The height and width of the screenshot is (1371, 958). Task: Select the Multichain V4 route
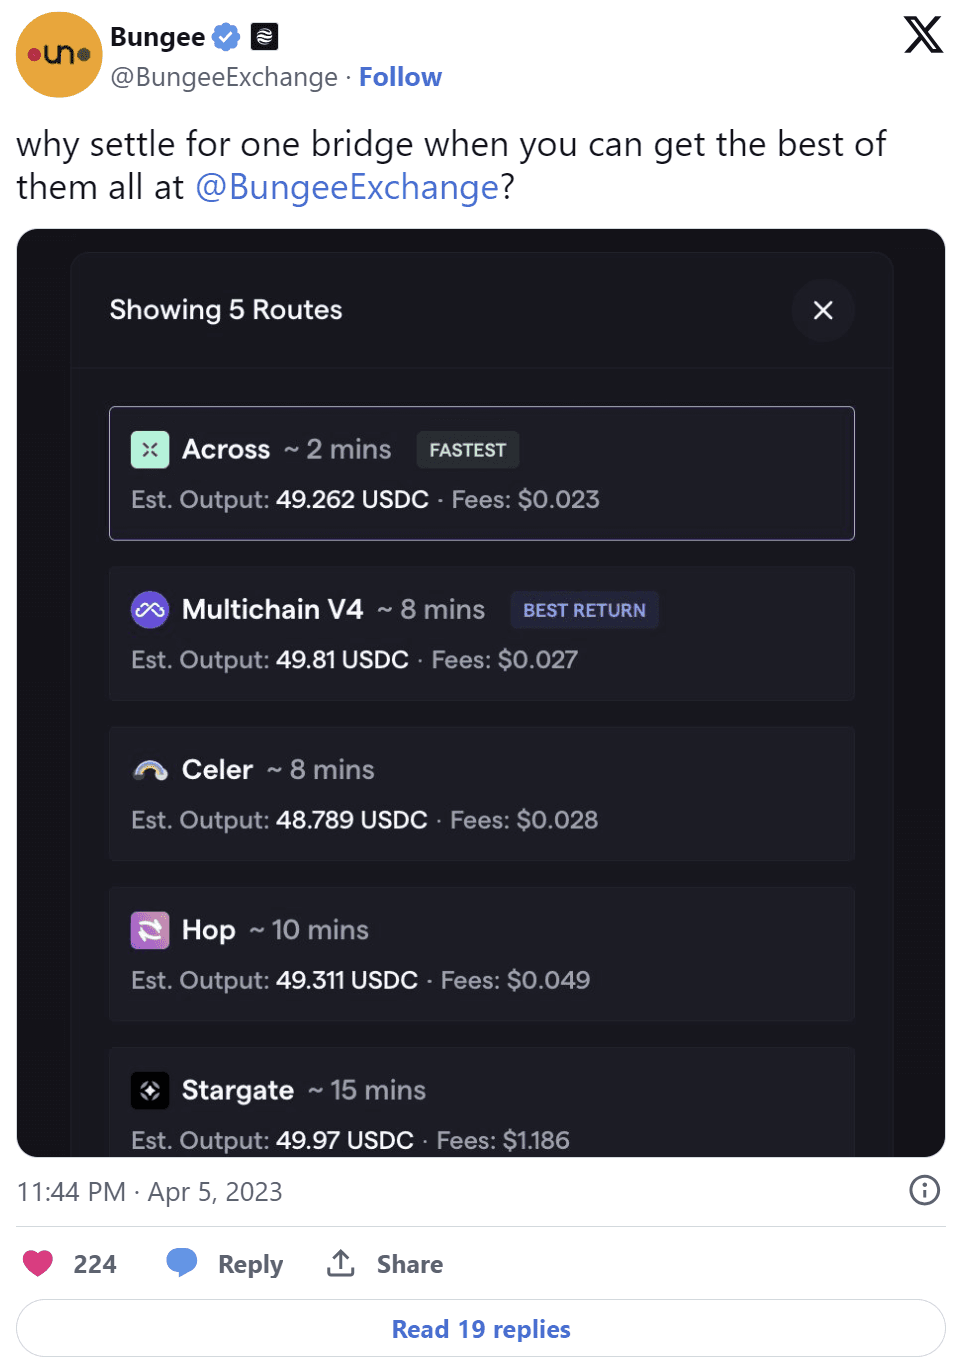point(481,633)
